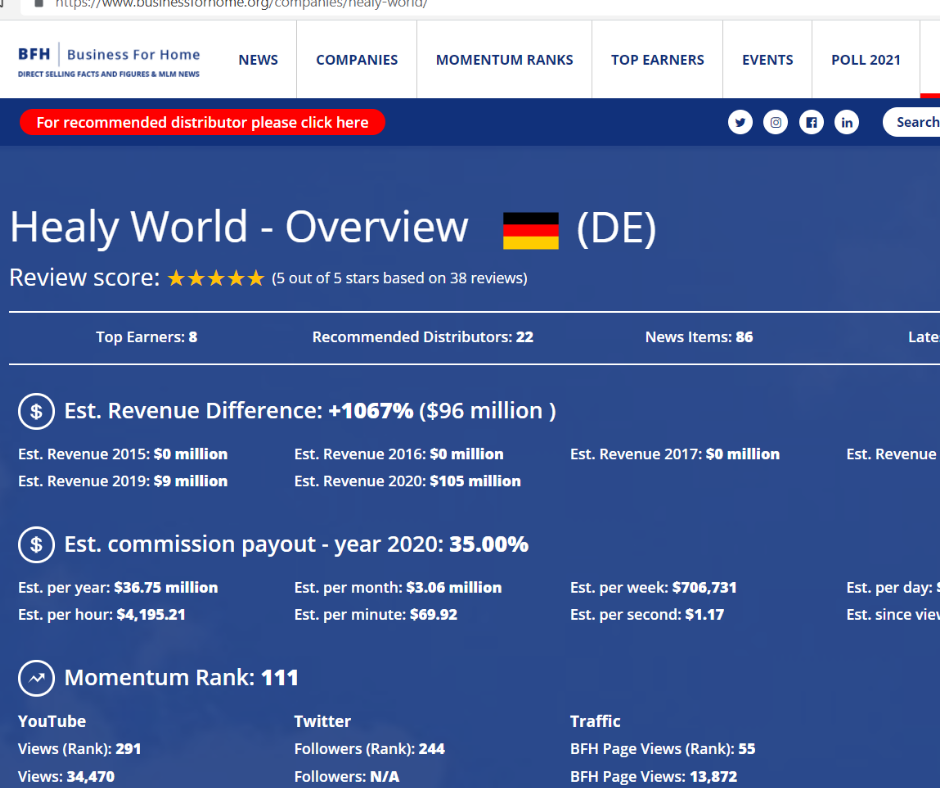Click the Recommended Distributors: 22 link
Image resolution: width=940 pixels, height=788 pixels.
click(x=422, y=337)
